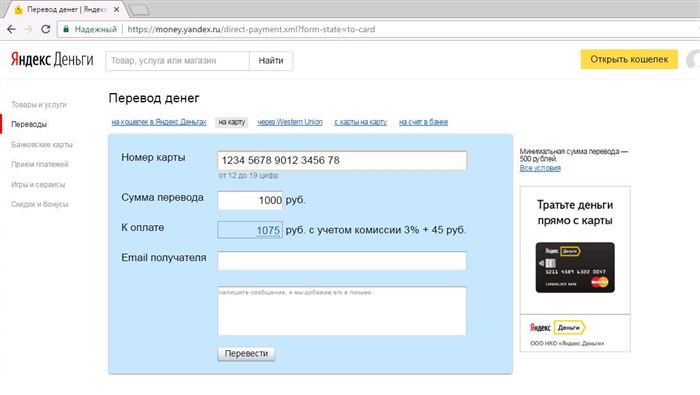Click the Номер карты input field
Viewport: 700px width, 395px height.
(342, 161)
